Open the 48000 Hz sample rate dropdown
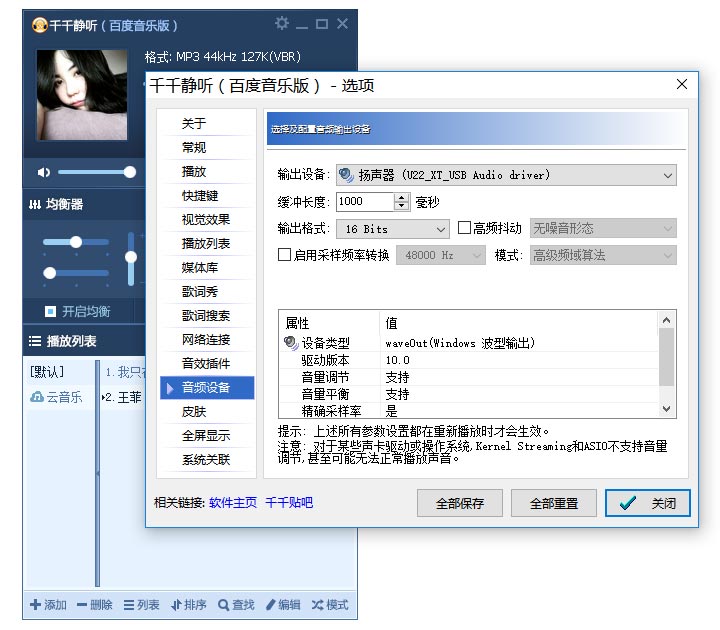The height and width of the screenshot is (630, 720). pos(440,255)
